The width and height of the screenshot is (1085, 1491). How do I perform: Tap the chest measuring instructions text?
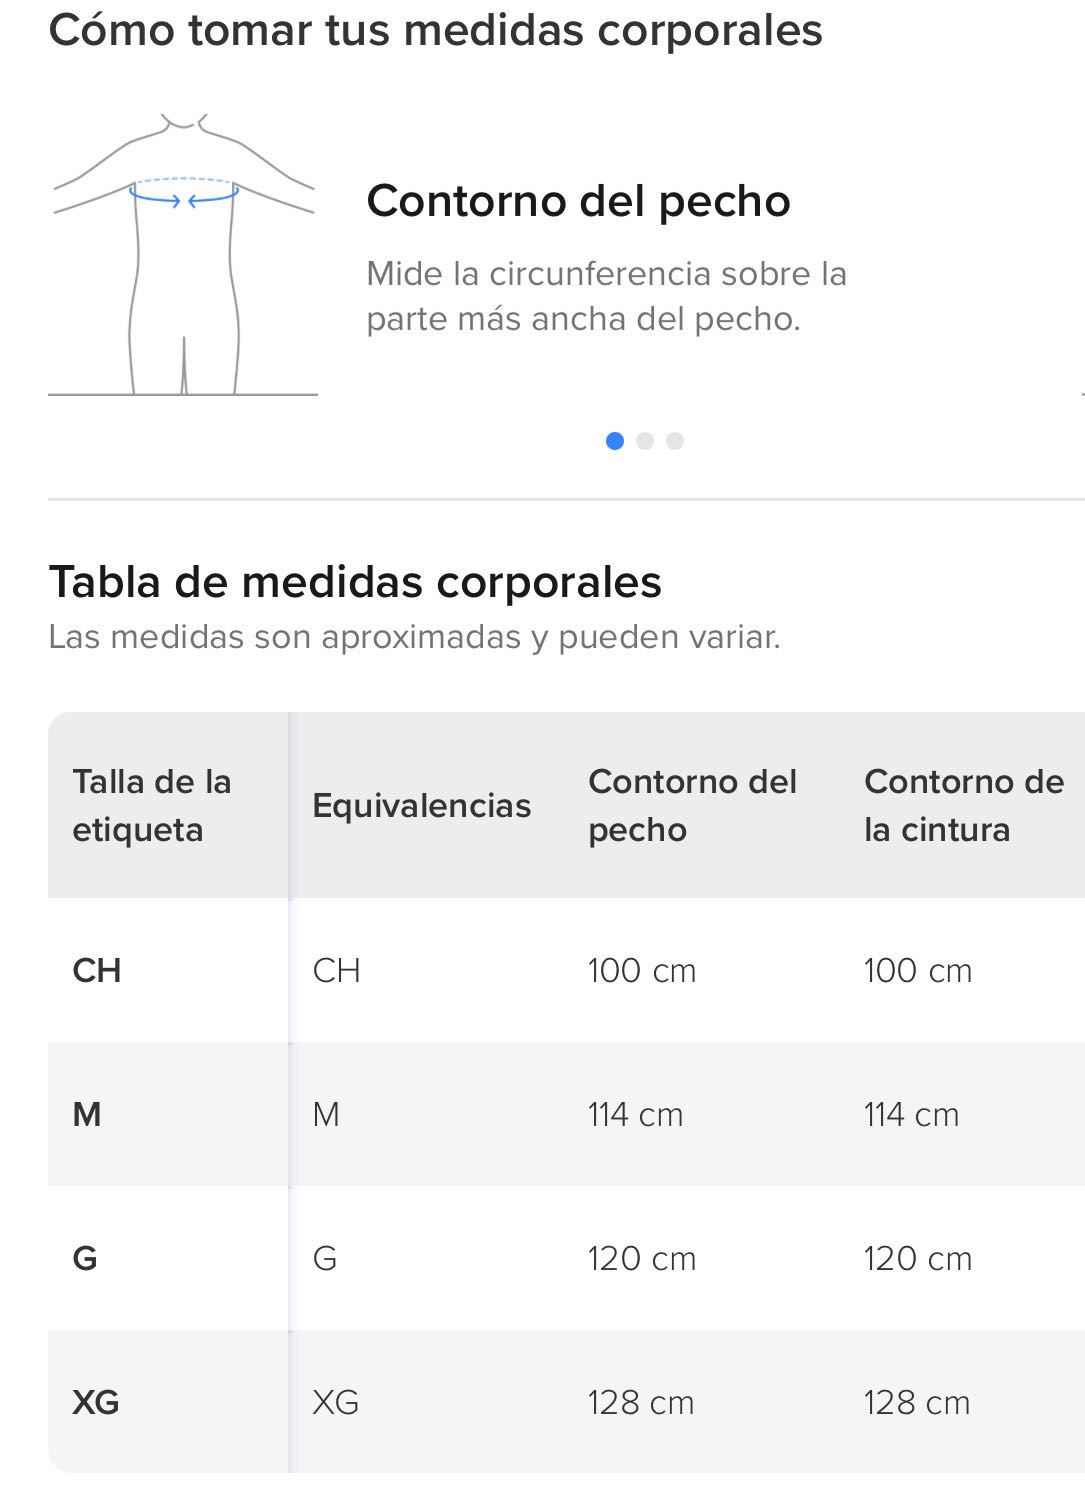click(606, 296)
